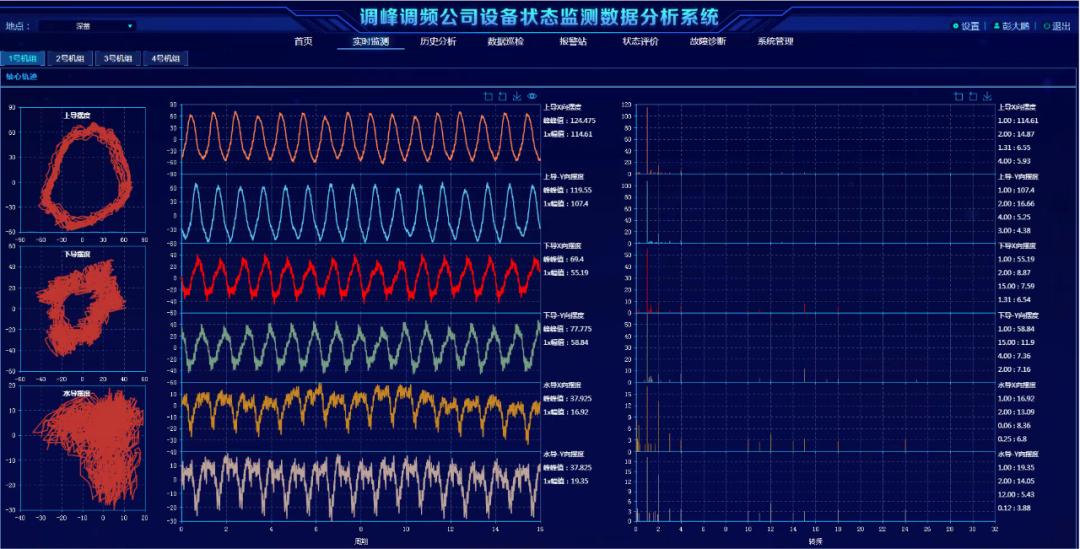
Task: Click the 15.00 : 7.59 spectrum value
Action: pyautogui.click(x=1017, y=287)
